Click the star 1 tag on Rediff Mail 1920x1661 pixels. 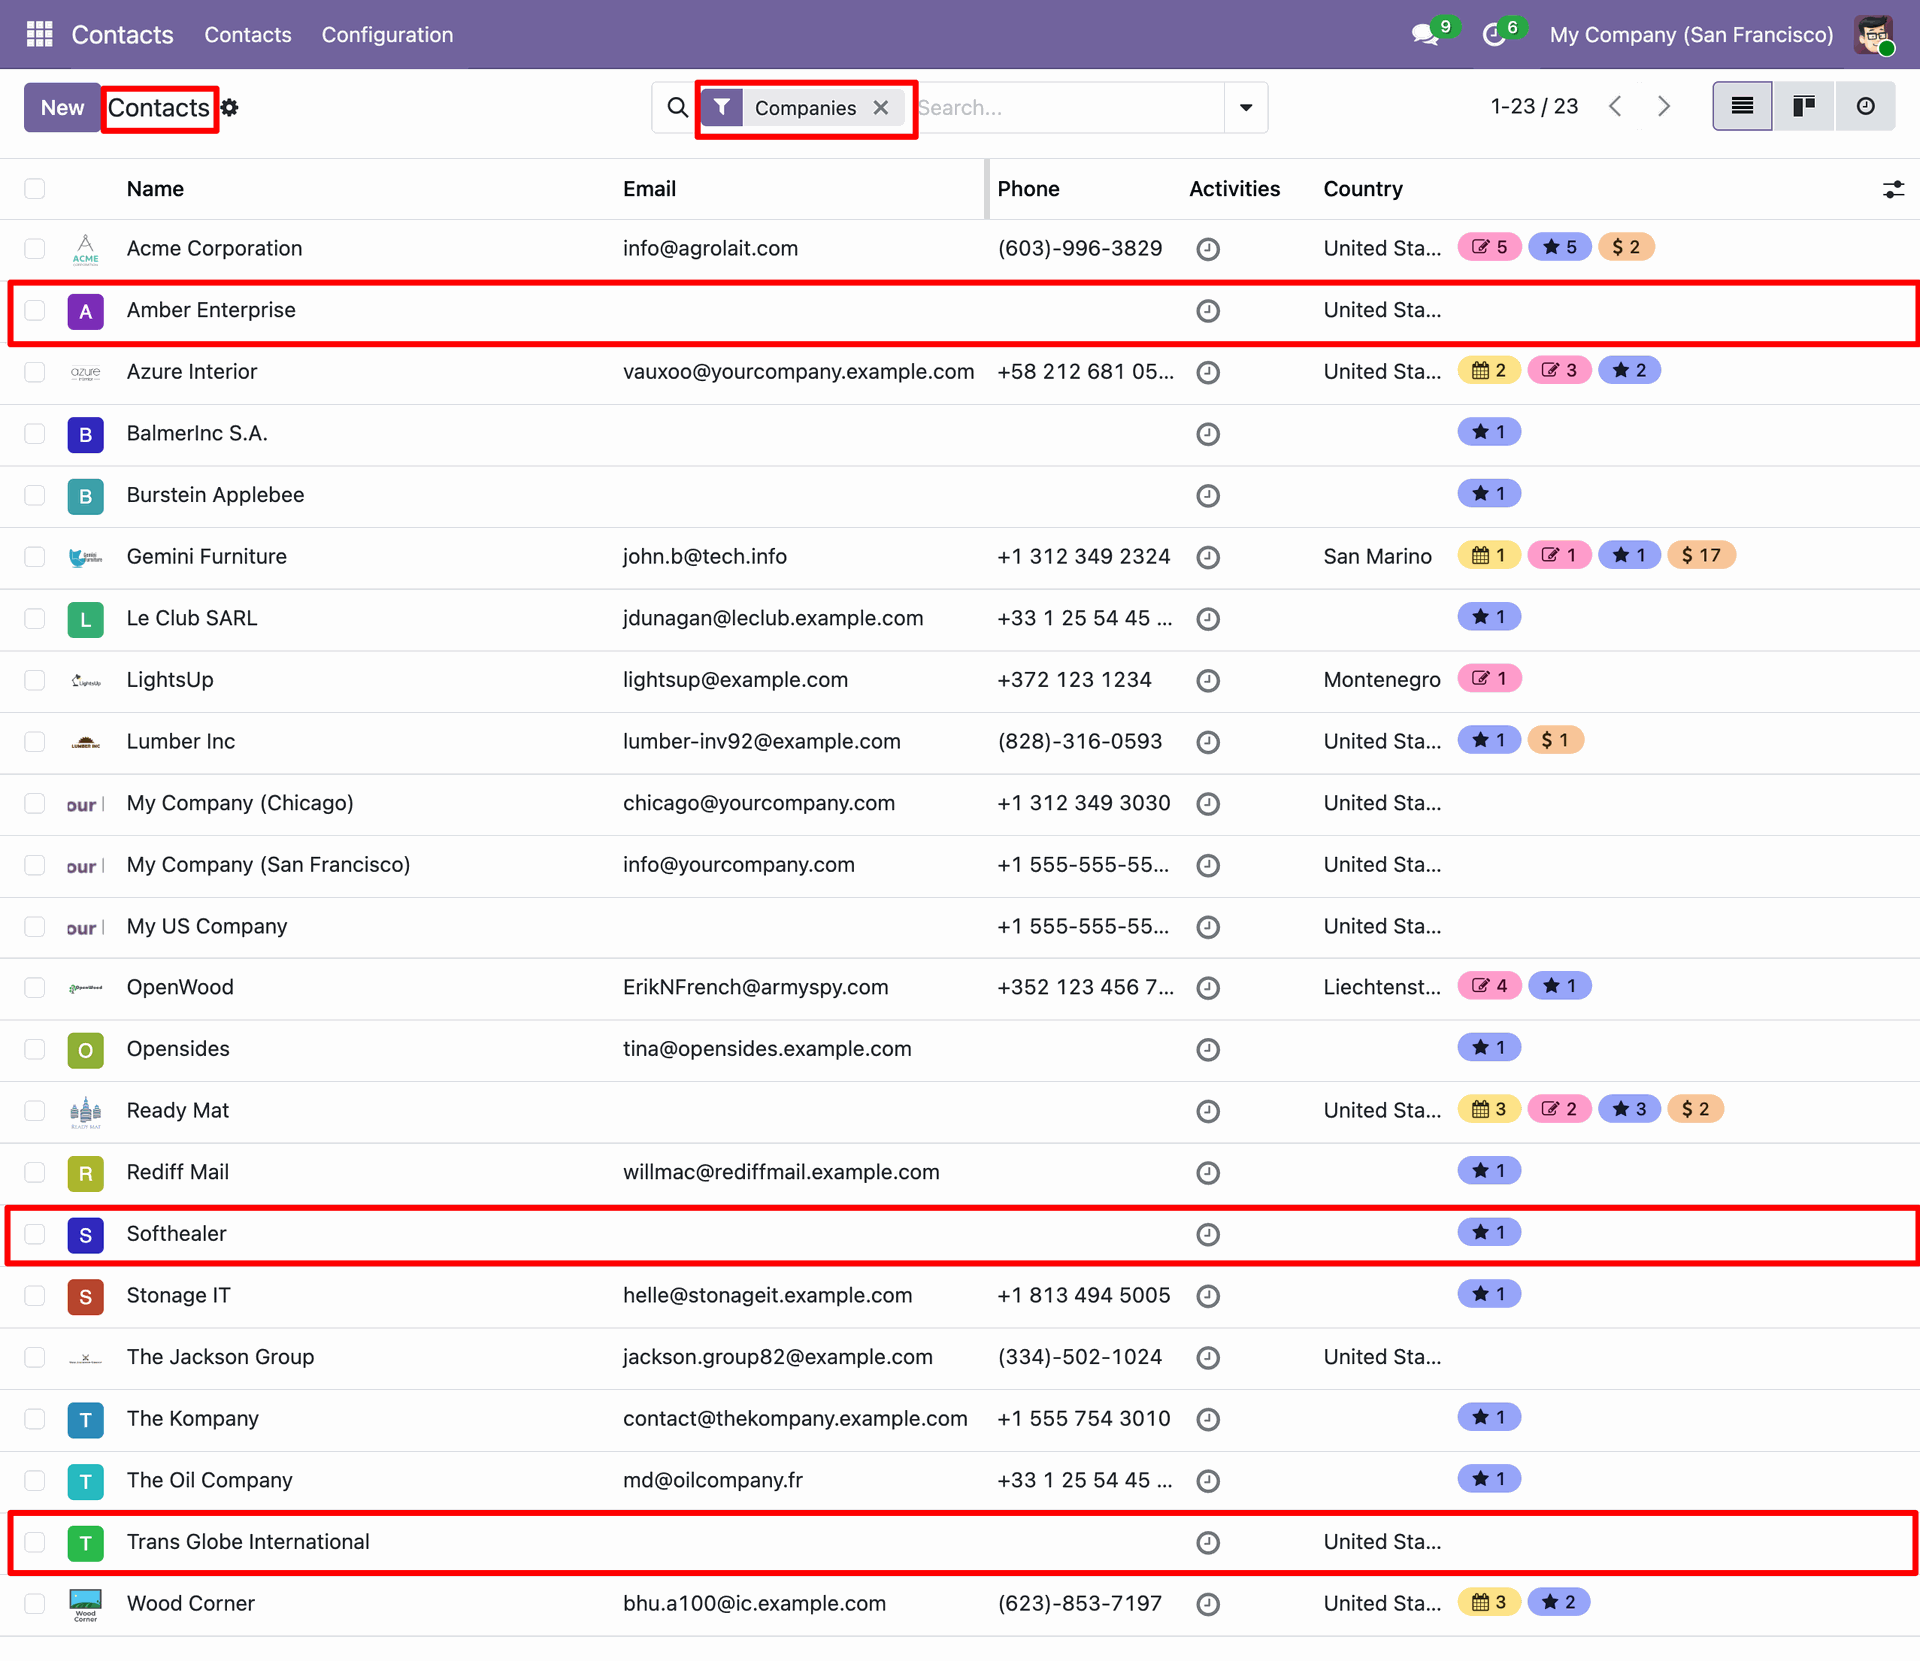[1489, 1171]
